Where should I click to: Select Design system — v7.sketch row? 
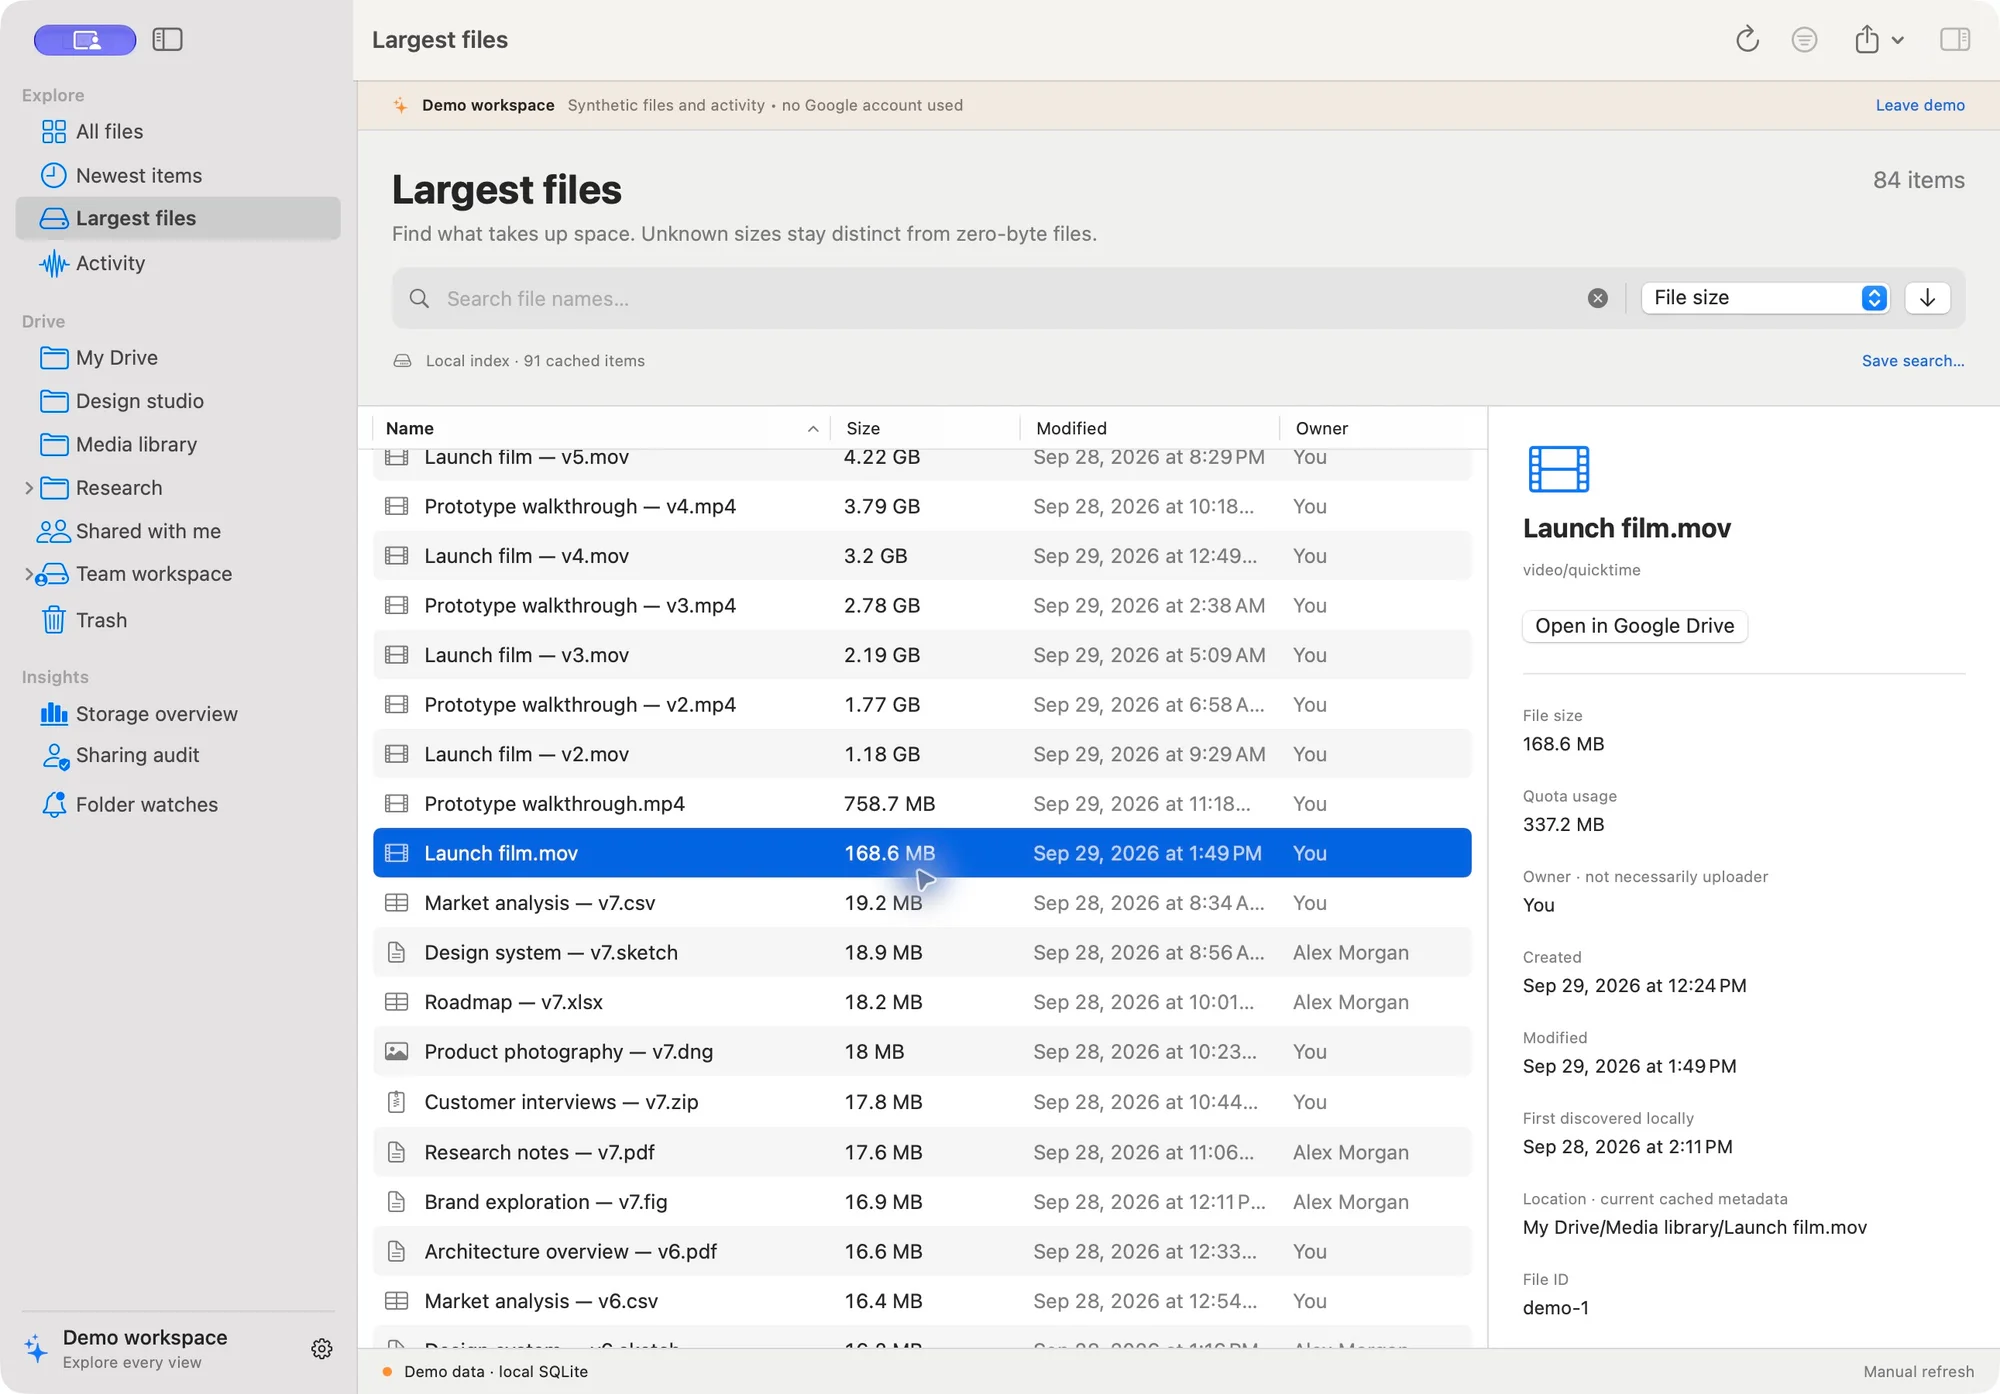click(922, 953)
